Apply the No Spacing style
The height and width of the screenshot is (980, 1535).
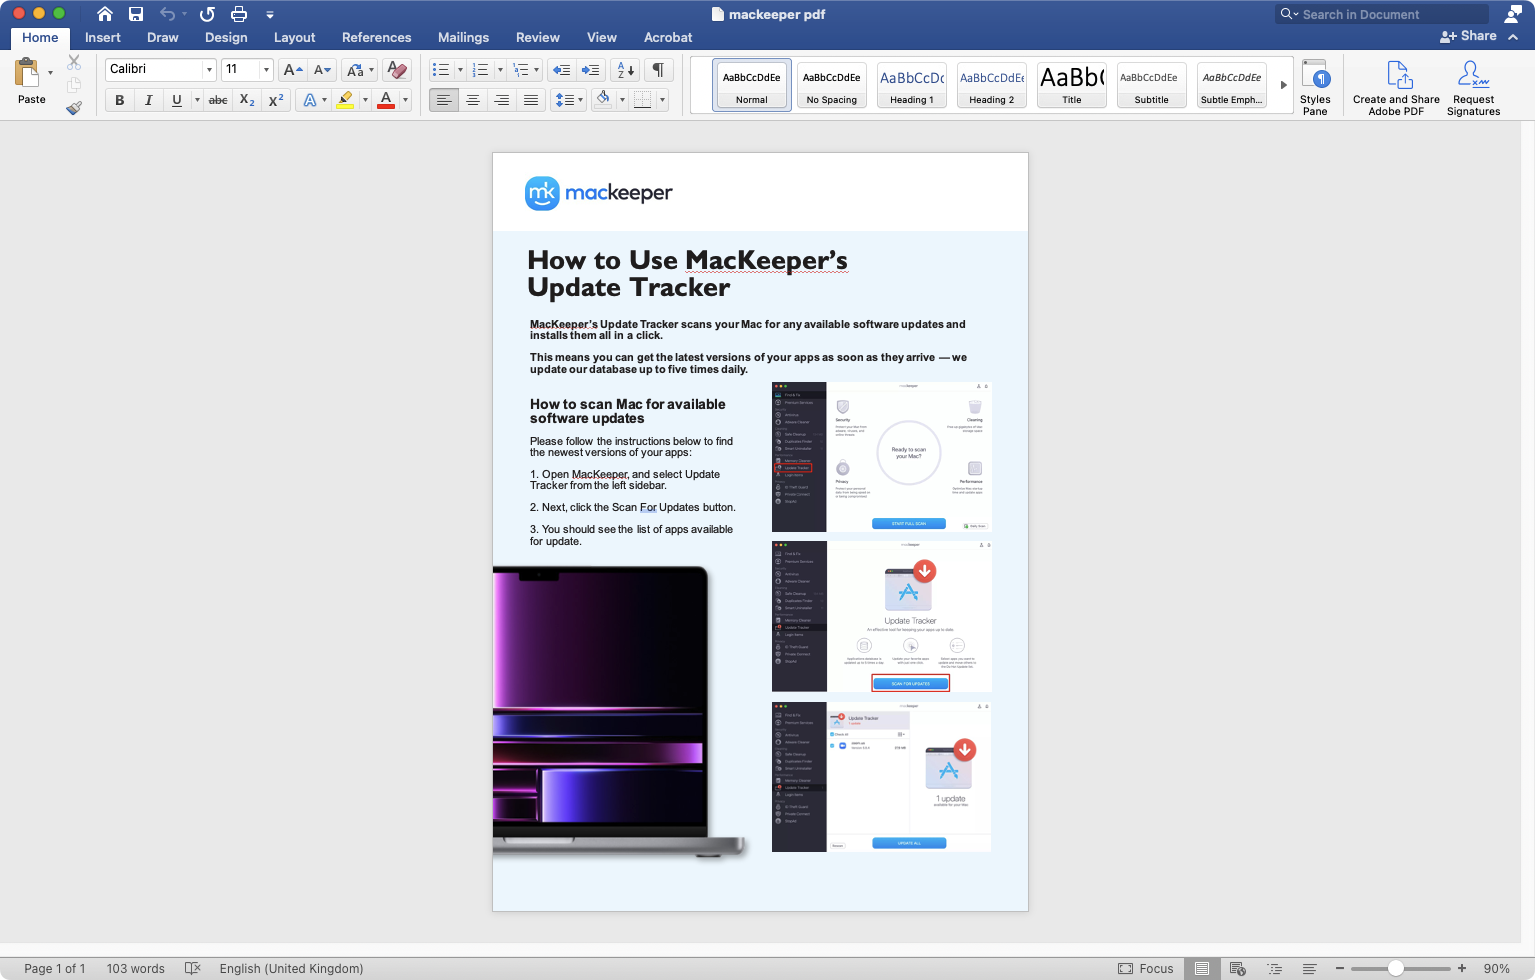click(x=832, y=84)
